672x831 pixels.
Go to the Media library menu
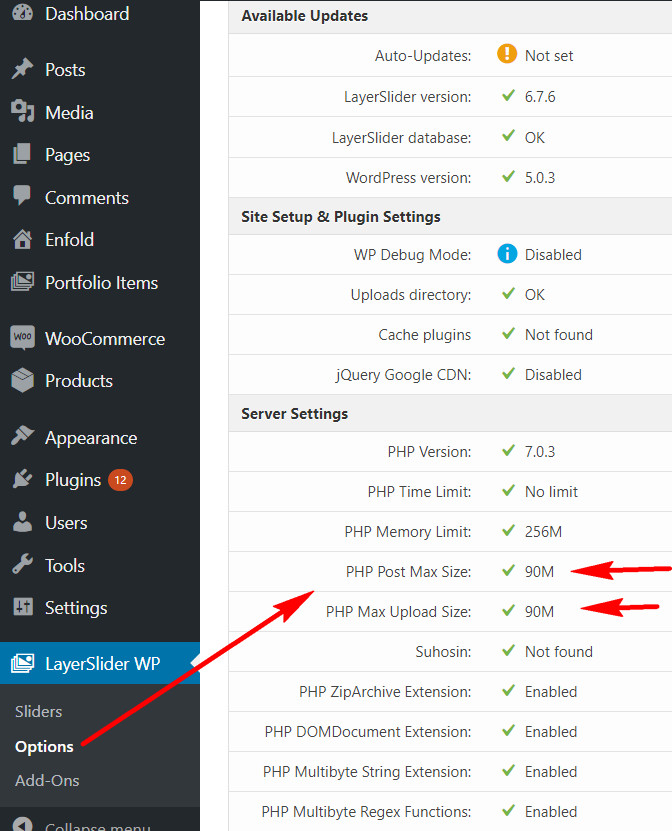tap(69, 112)
